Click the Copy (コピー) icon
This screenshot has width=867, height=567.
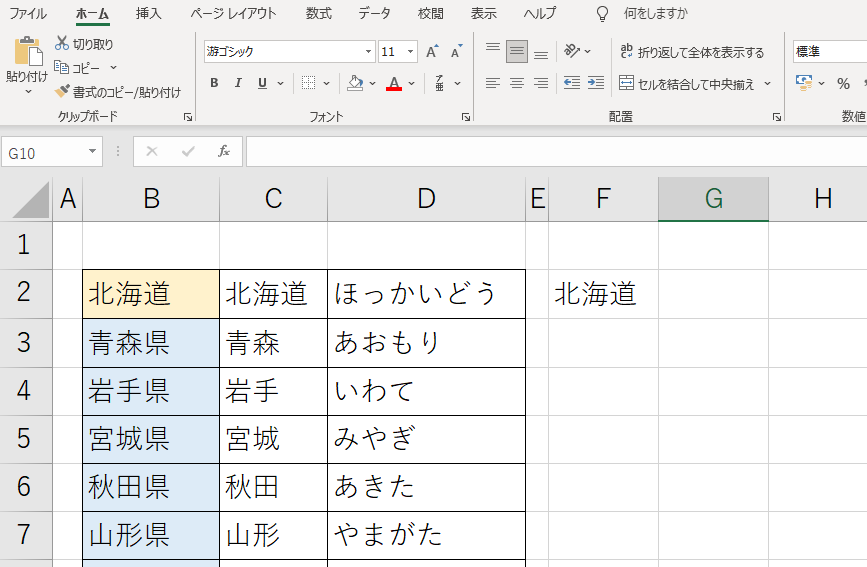point(61,67)
